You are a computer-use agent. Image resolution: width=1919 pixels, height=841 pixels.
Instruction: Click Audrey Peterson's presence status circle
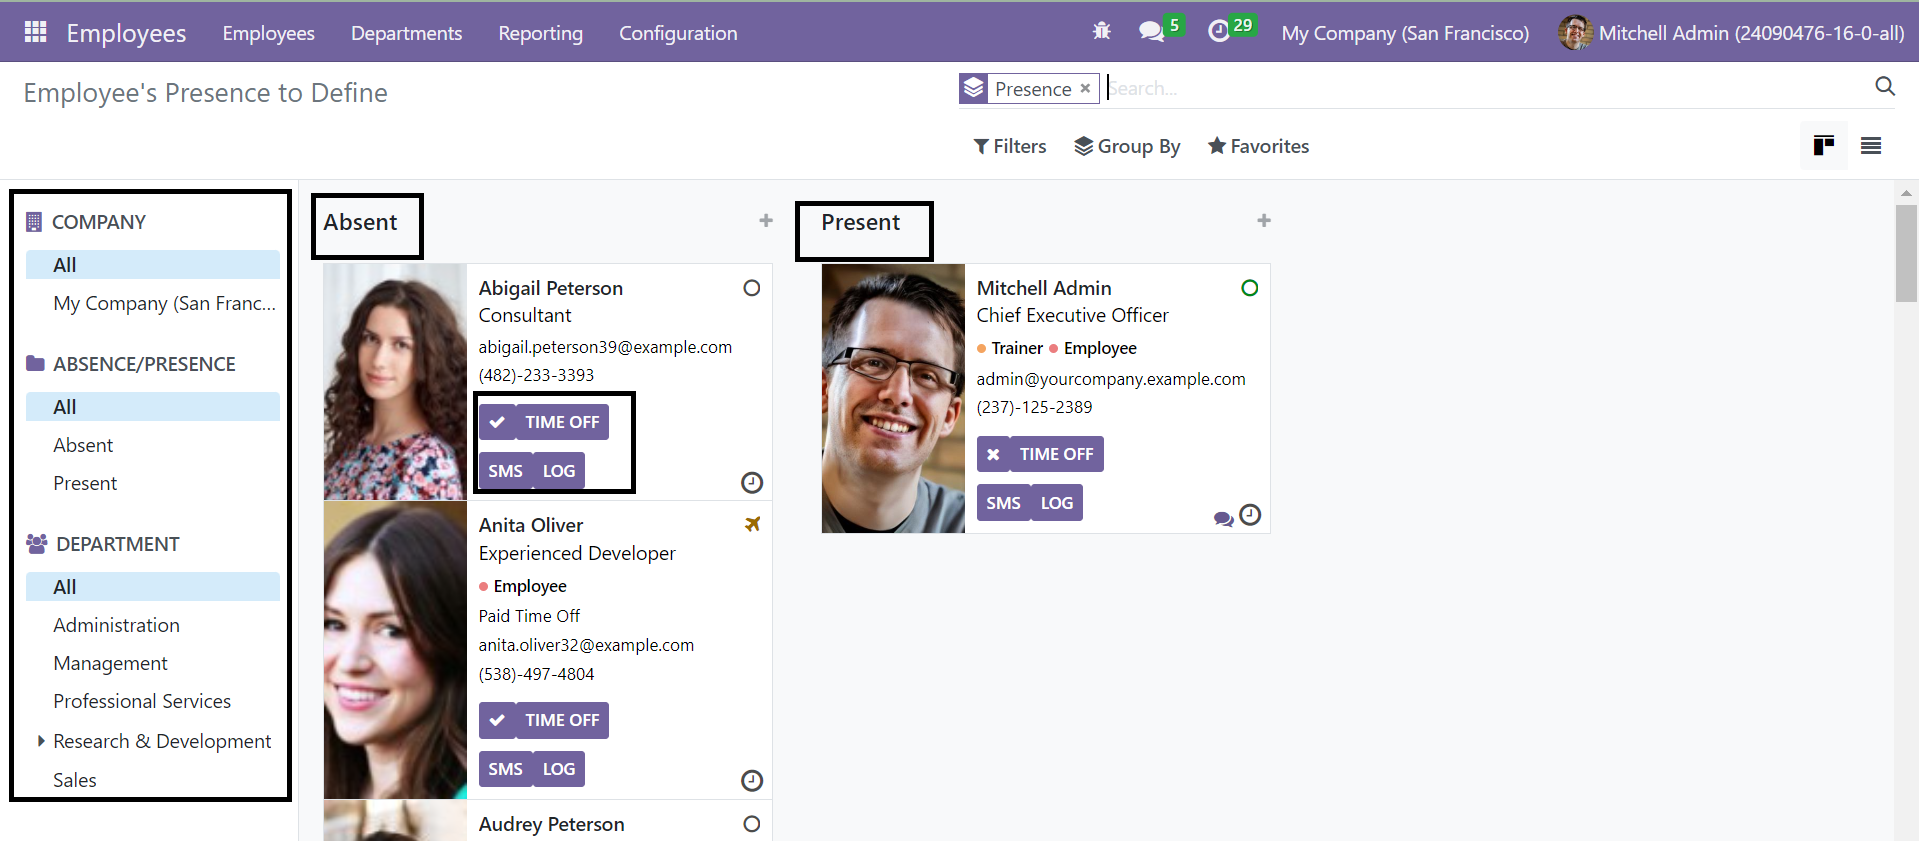pyautogui.click(x=752, y=824)
